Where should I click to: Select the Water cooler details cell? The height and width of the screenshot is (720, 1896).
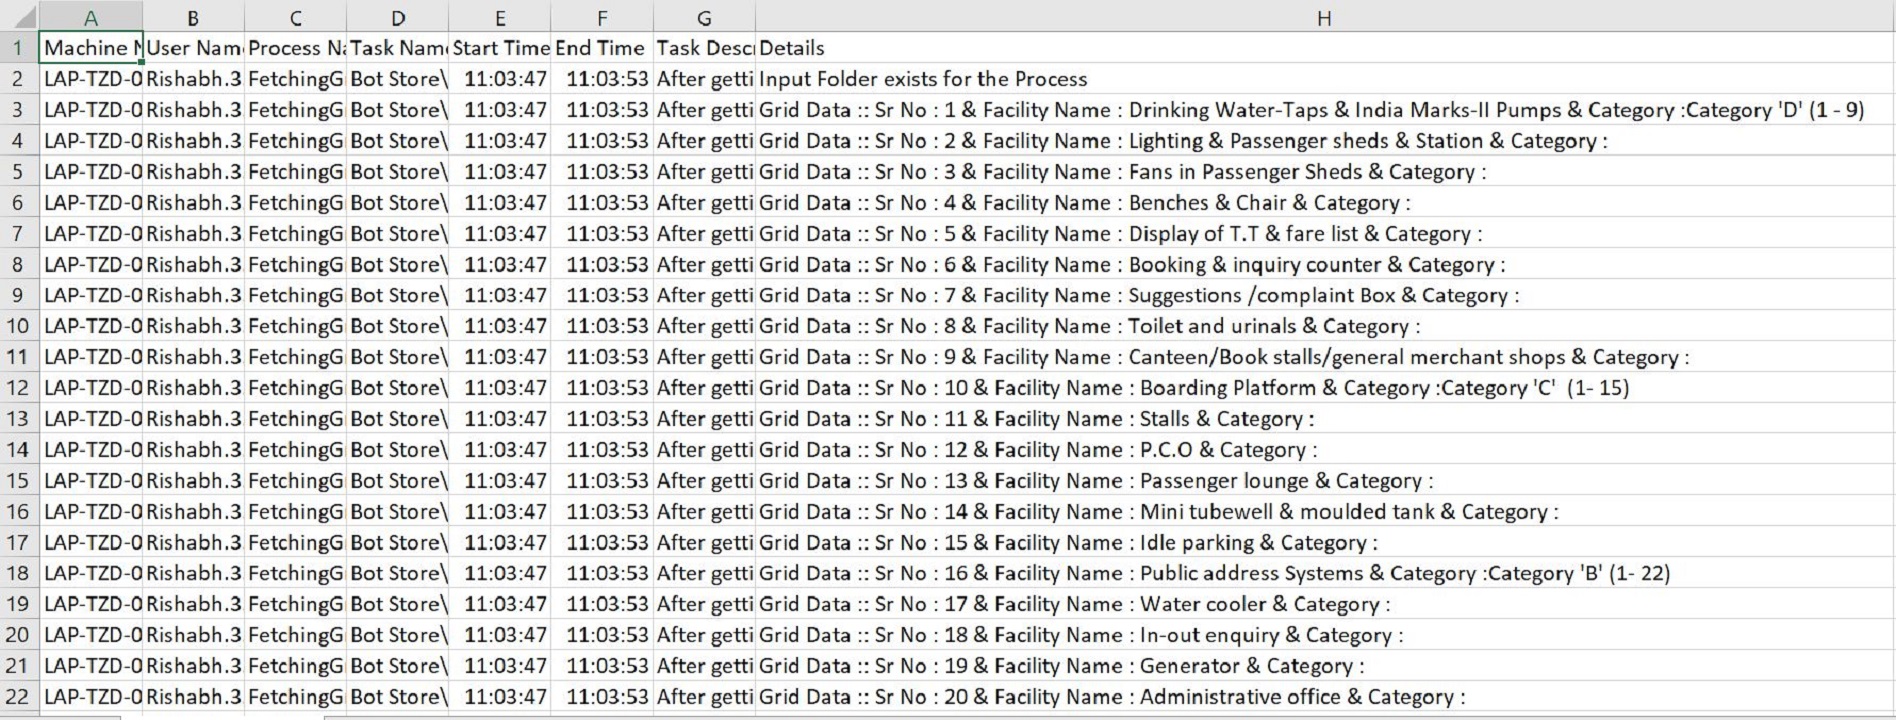[x=1324, y=604]
